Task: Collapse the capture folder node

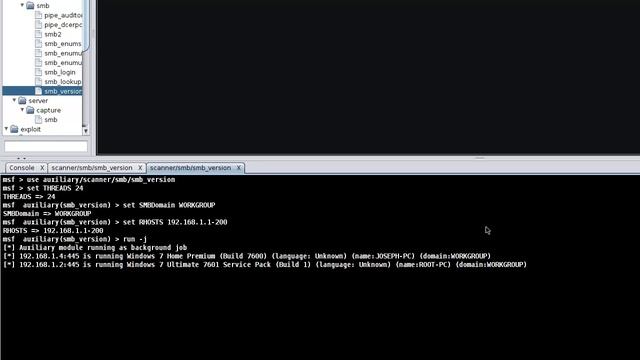Action: [22, 110]
